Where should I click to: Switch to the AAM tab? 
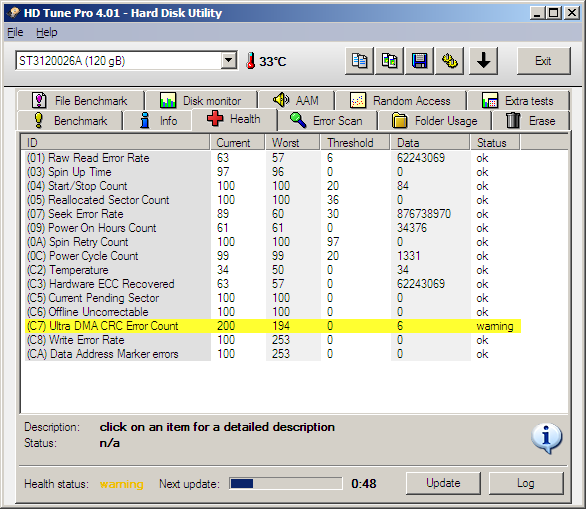point(296,101)
